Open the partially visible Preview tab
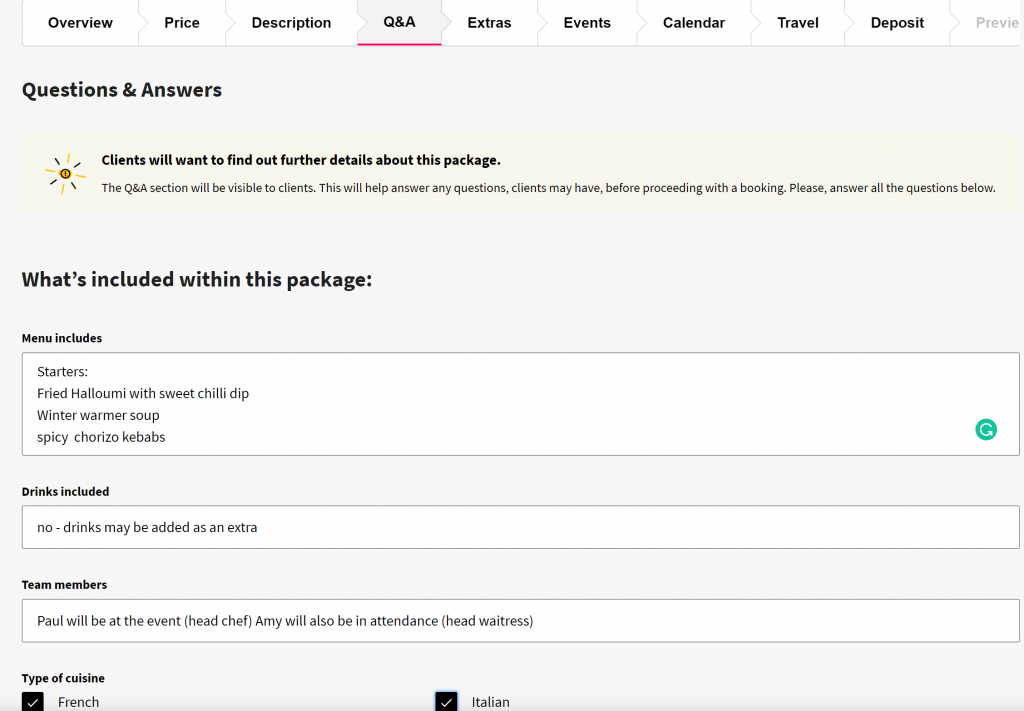This screenshot has width=1024, height=711. point(996,23)
